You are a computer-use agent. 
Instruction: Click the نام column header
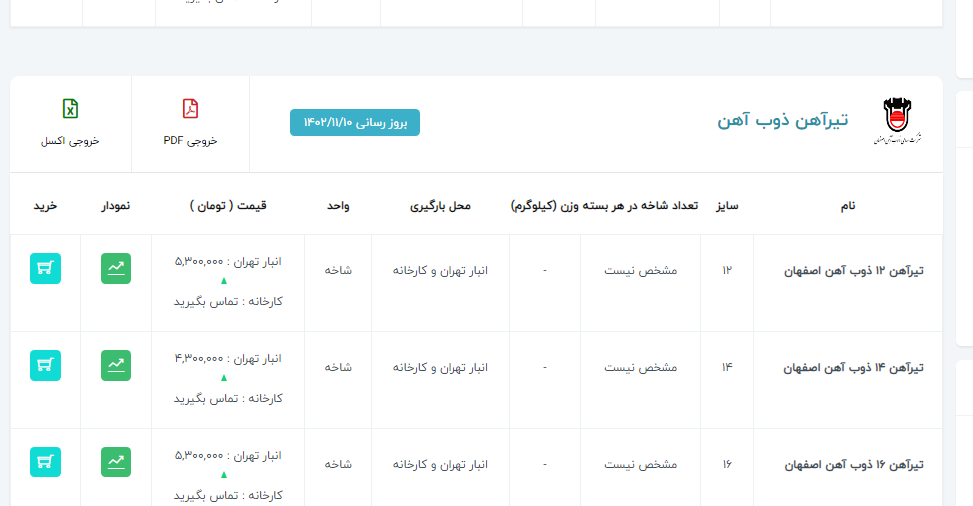[x=847, y=206]
